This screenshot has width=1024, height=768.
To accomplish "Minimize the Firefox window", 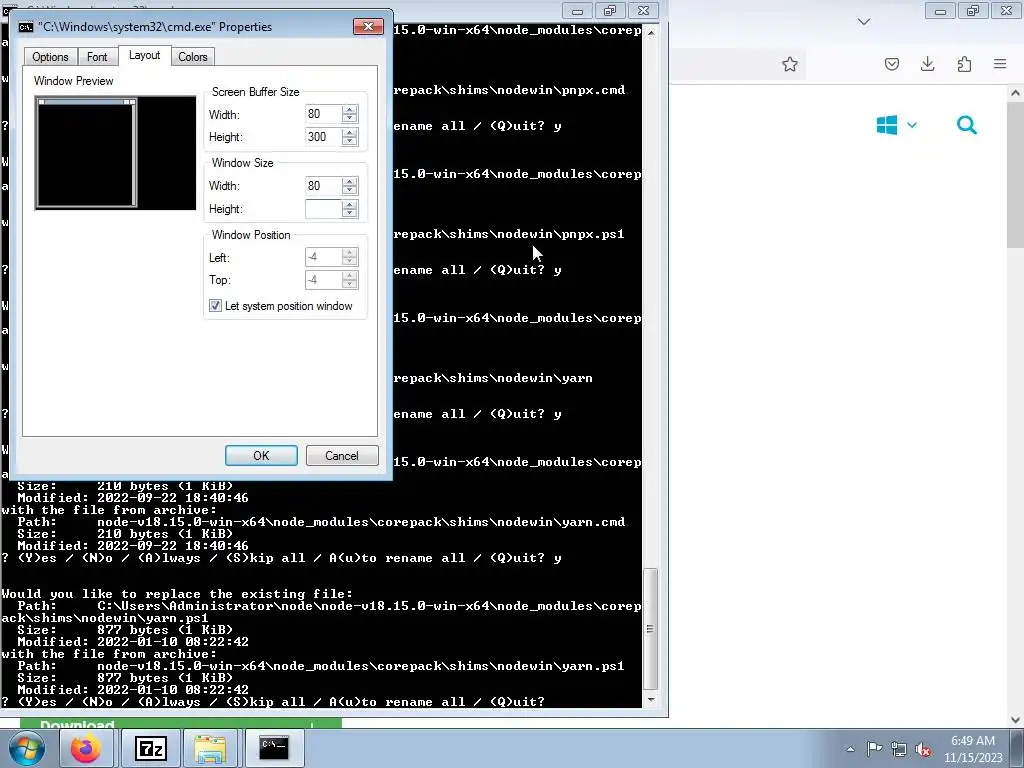I will (x=940, y=11).
